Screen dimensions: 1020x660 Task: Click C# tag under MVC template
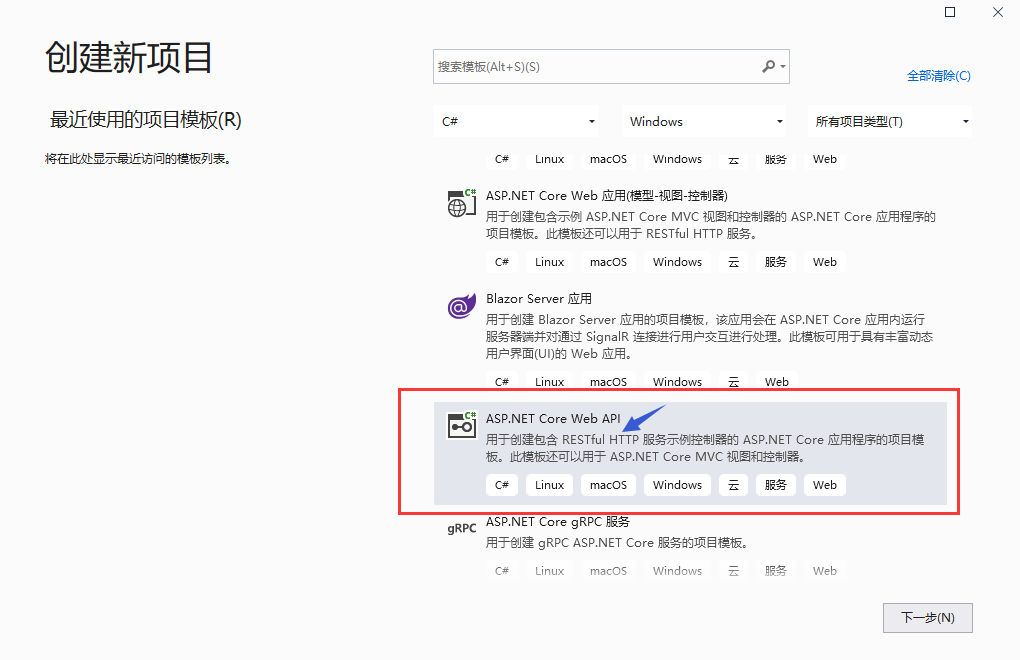click(x=502, y=262)
